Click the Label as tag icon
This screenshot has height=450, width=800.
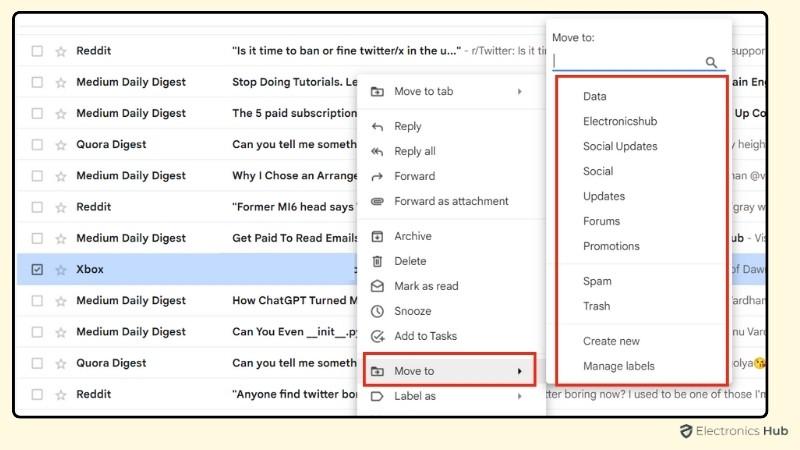(x=377, y=396)
